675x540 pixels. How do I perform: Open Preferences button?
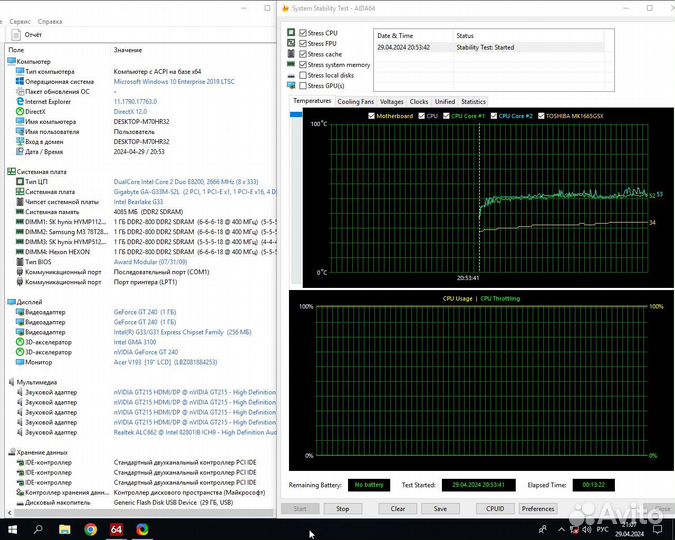pos(538,509)
